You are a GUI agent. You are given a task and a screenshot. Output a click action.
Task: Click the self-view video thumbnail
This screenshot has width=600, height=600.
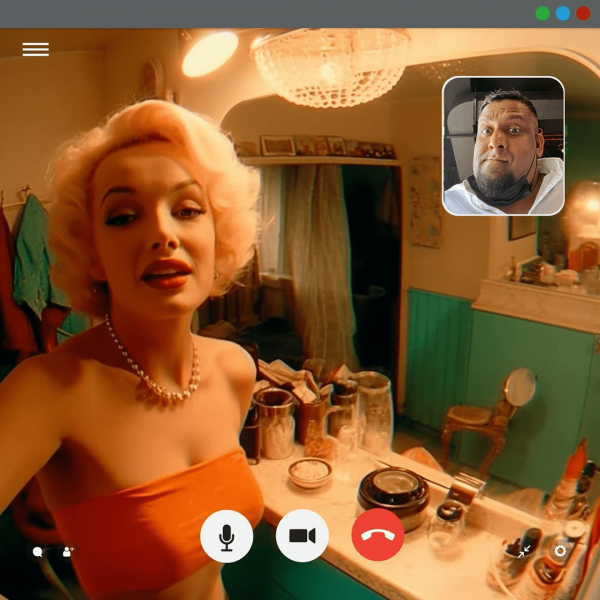(503, 146)
